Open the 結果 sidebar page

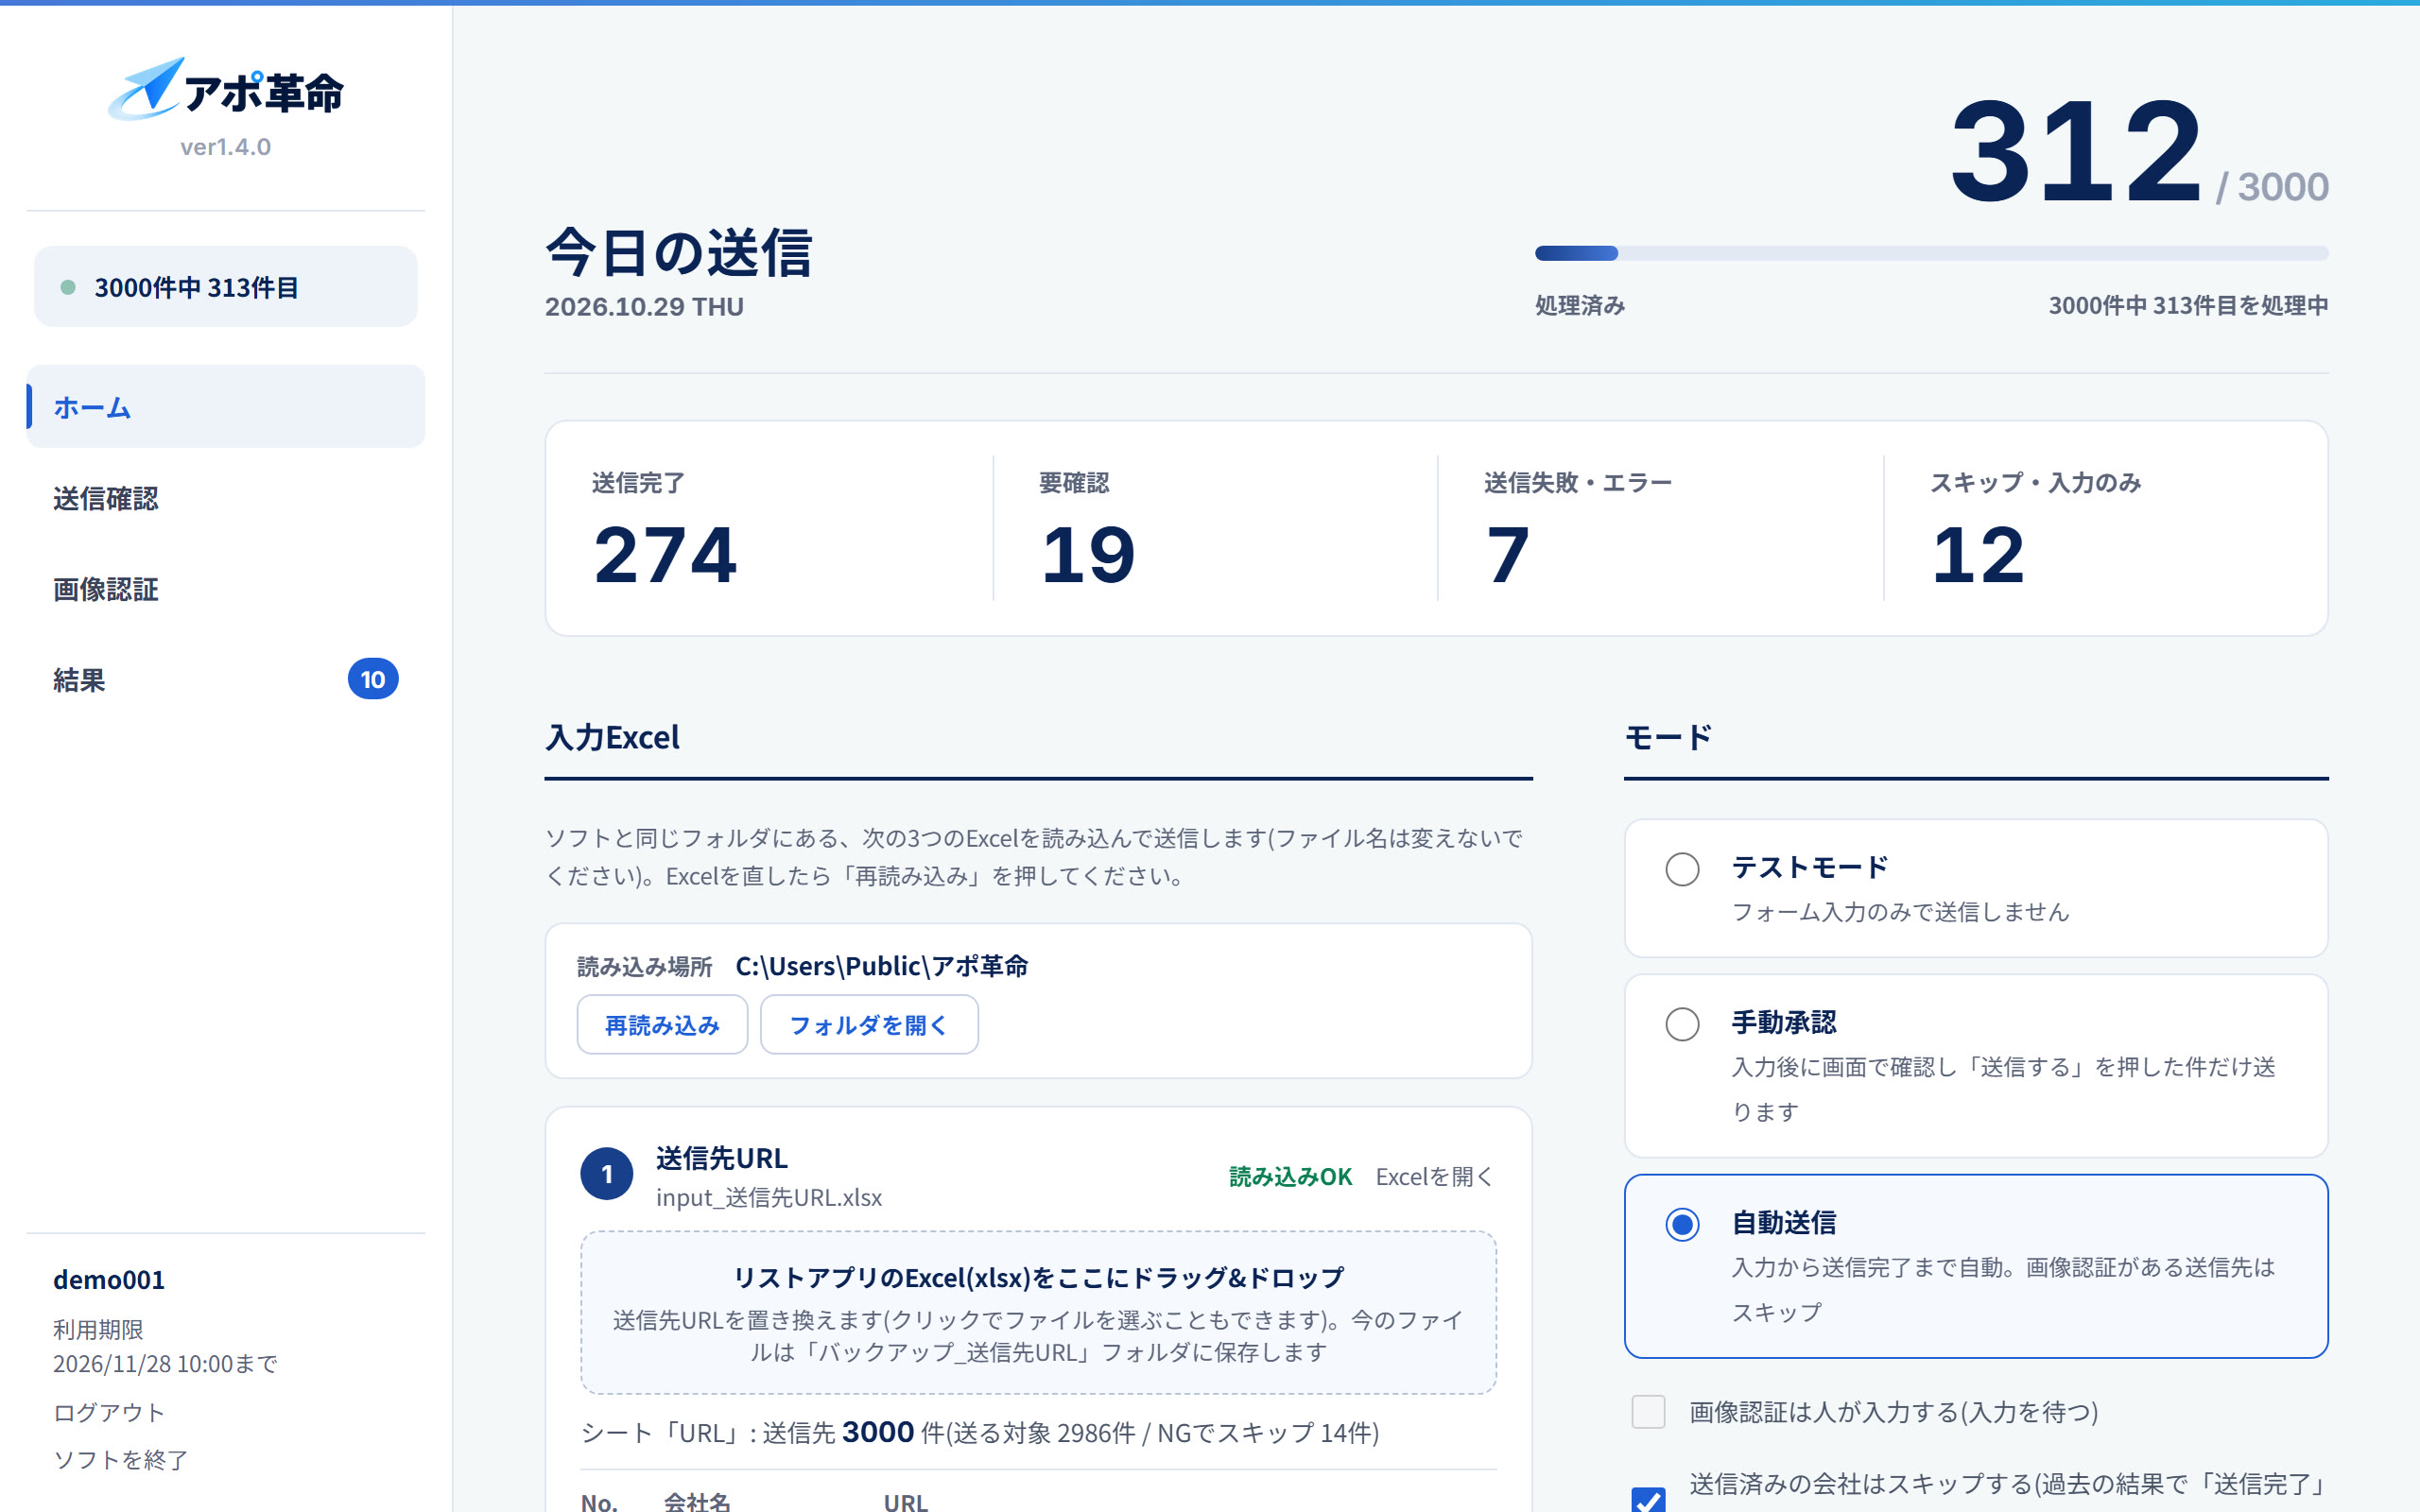click(x=226, y=680)
